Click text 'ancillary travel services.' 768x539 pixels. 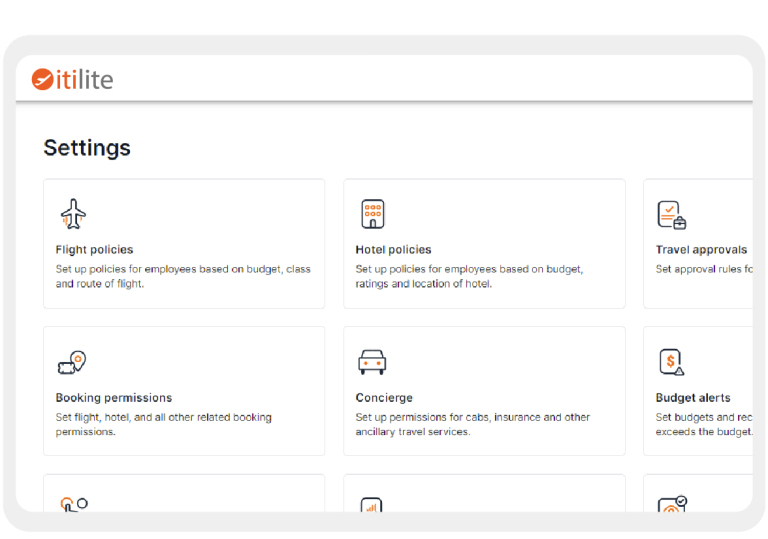[x=413, y=432]
